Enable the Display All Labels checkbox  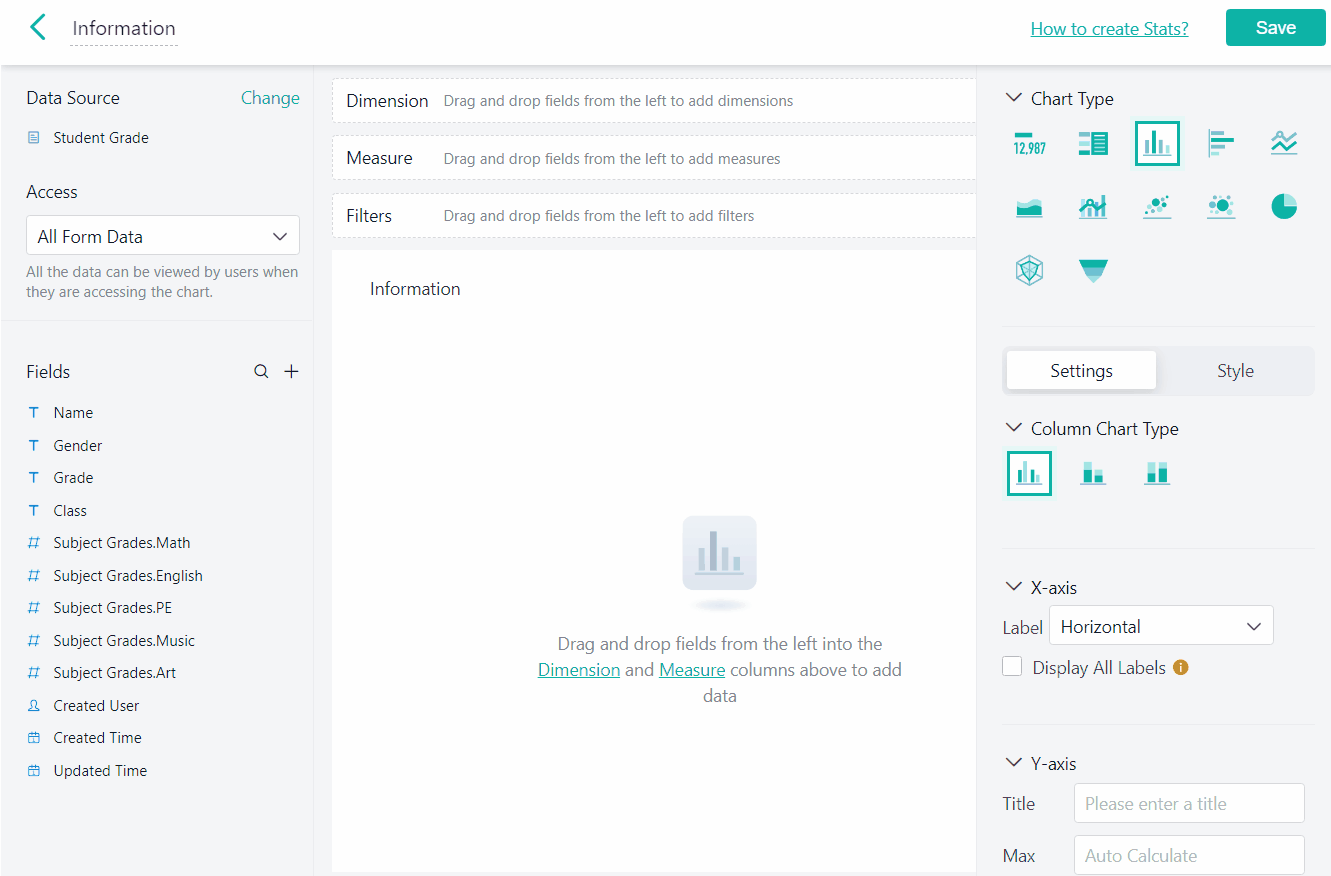click(x=1012, y=667)
